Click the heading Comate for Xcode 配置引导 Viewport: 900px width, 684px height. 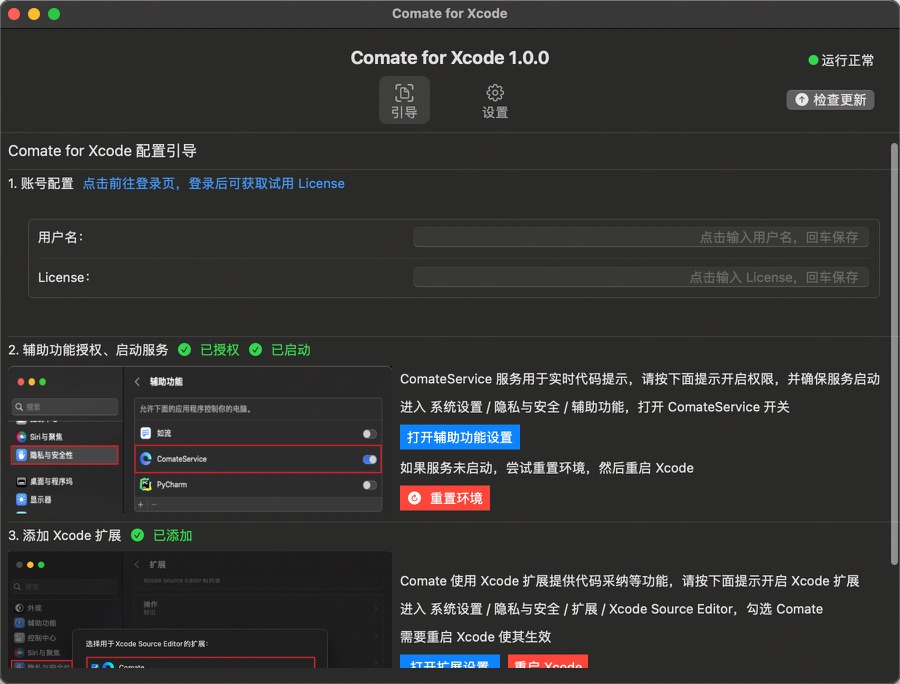(x=102, y=151)
